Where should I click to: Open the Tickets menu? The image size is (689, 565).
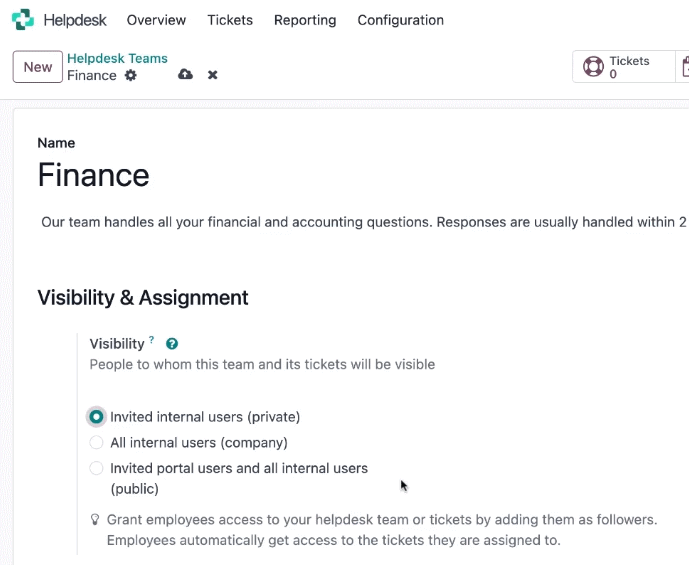coord(230,20)
